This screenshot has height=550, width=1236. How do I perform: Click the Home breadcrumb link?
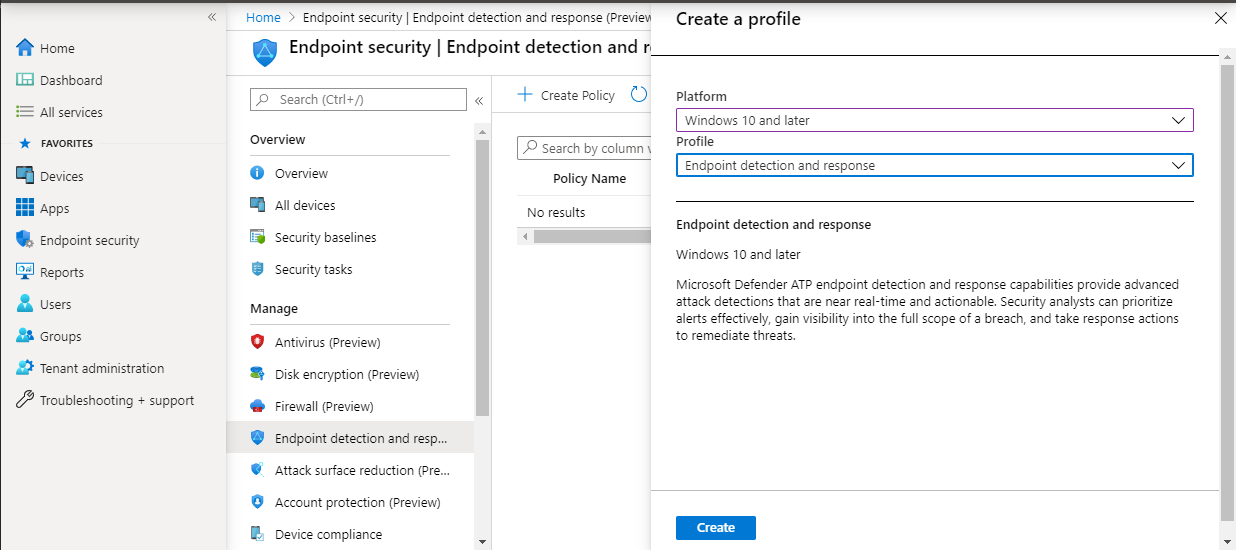click(x=263, y=17)
